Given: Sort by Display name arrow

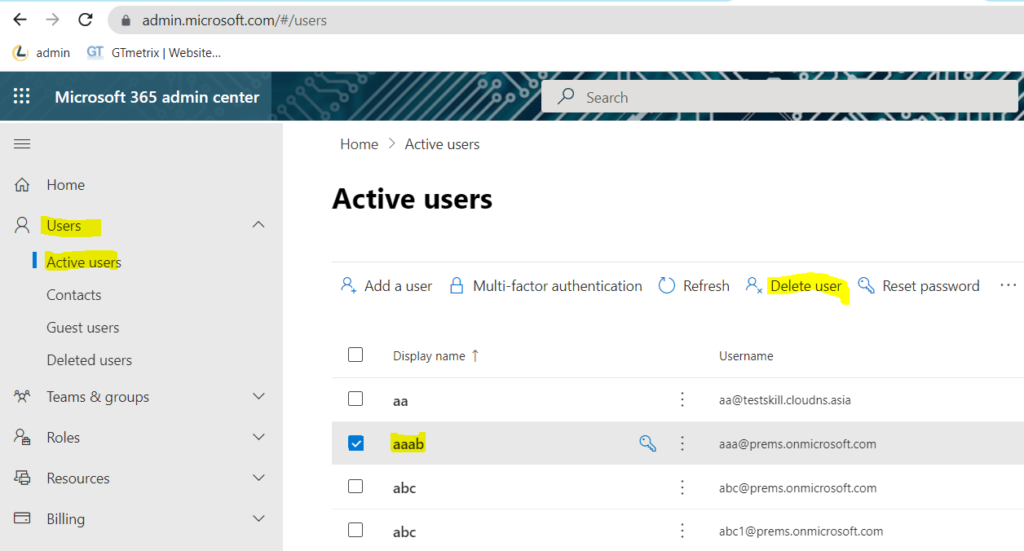Looking at the screenshot, I should [x=475, y=356].
